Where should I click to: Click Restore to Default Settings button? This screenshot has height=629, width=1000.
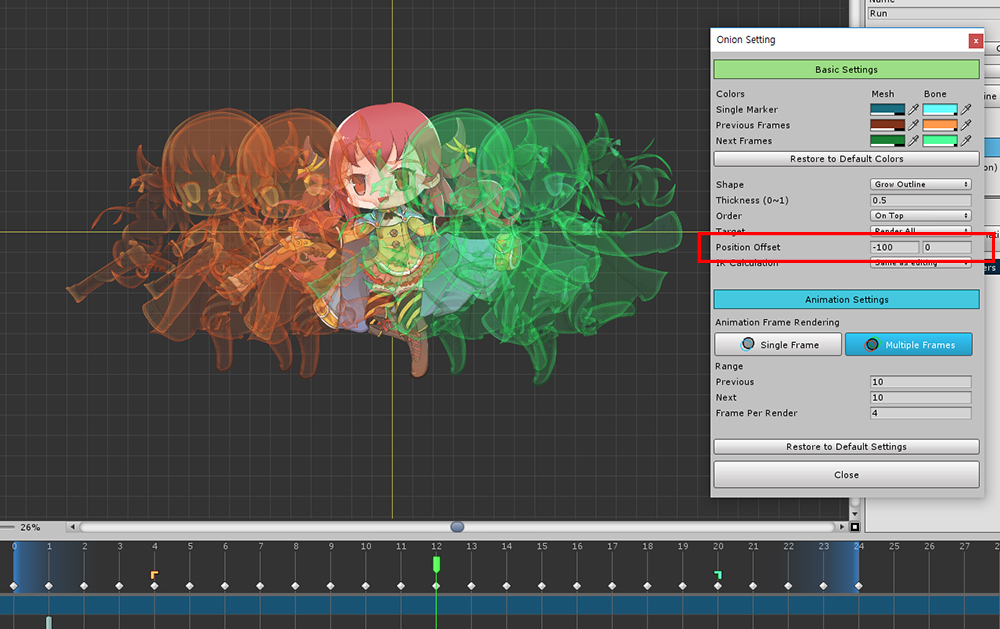(x=846, y=447)
